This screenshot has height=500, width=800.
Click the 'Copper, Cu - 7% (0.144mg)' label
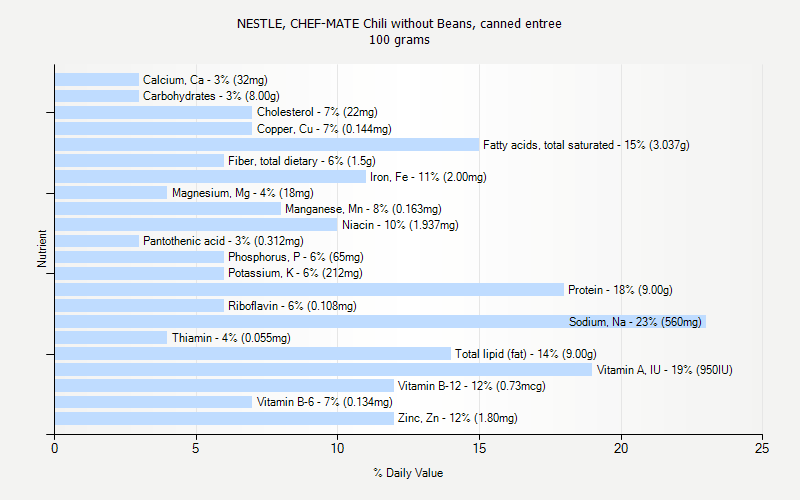tap(324, 129)
